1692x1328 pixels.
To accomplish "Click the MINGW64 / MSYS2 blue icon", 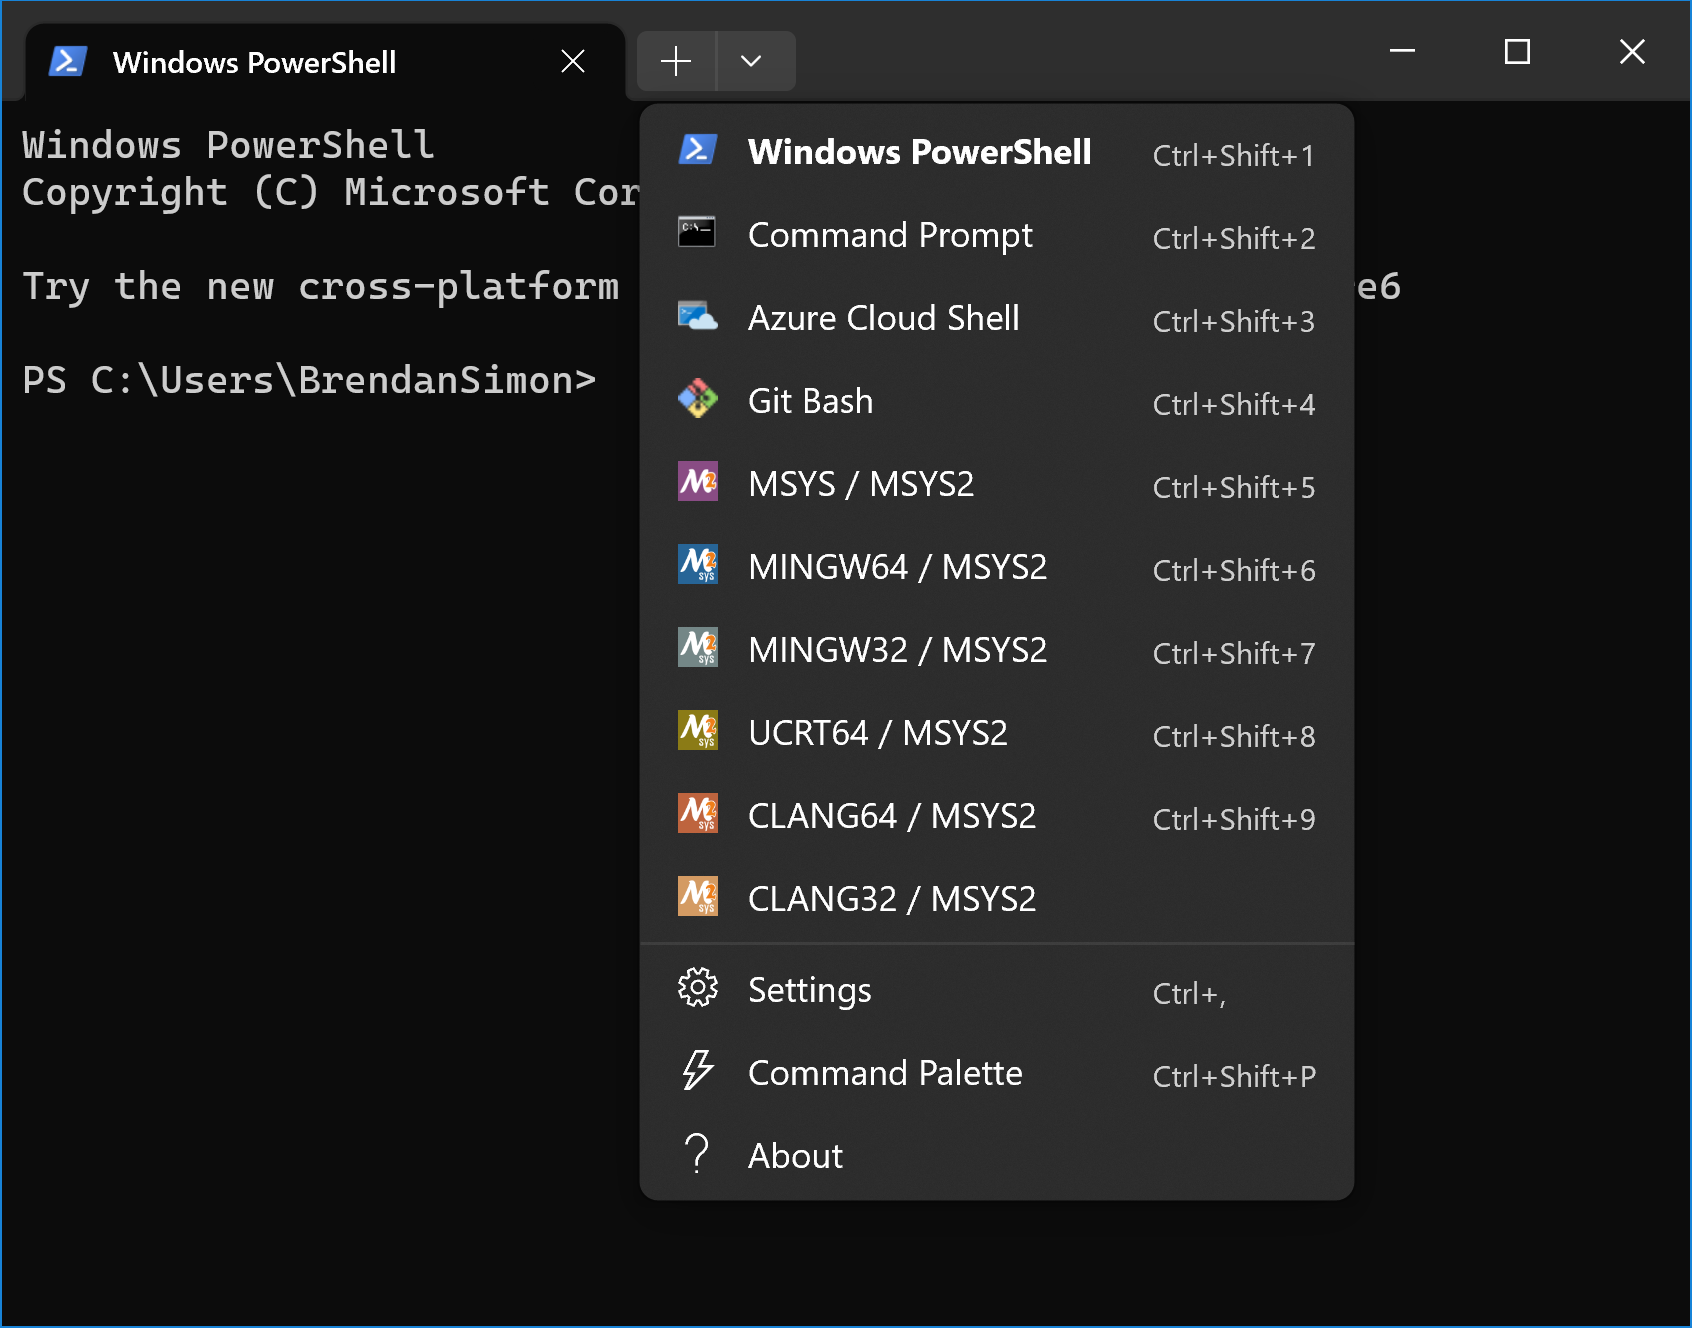I will click(697, 565).
